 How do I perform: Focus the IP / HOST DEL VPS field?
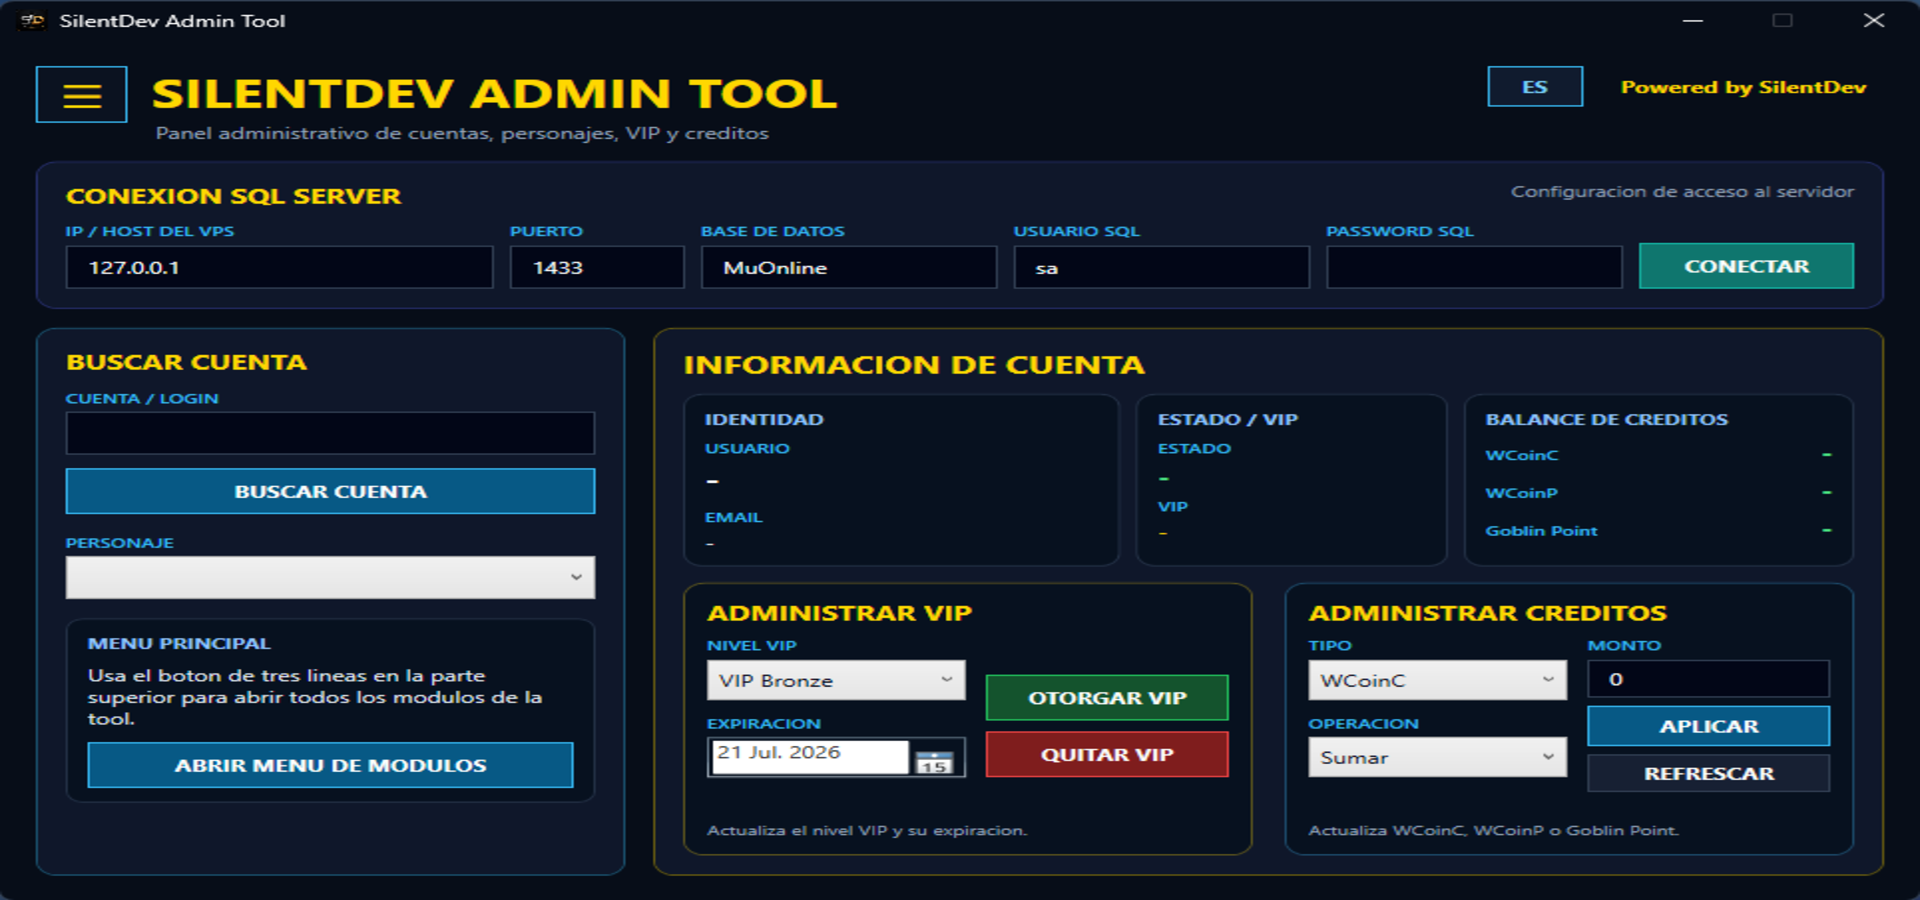click(279, 267)
